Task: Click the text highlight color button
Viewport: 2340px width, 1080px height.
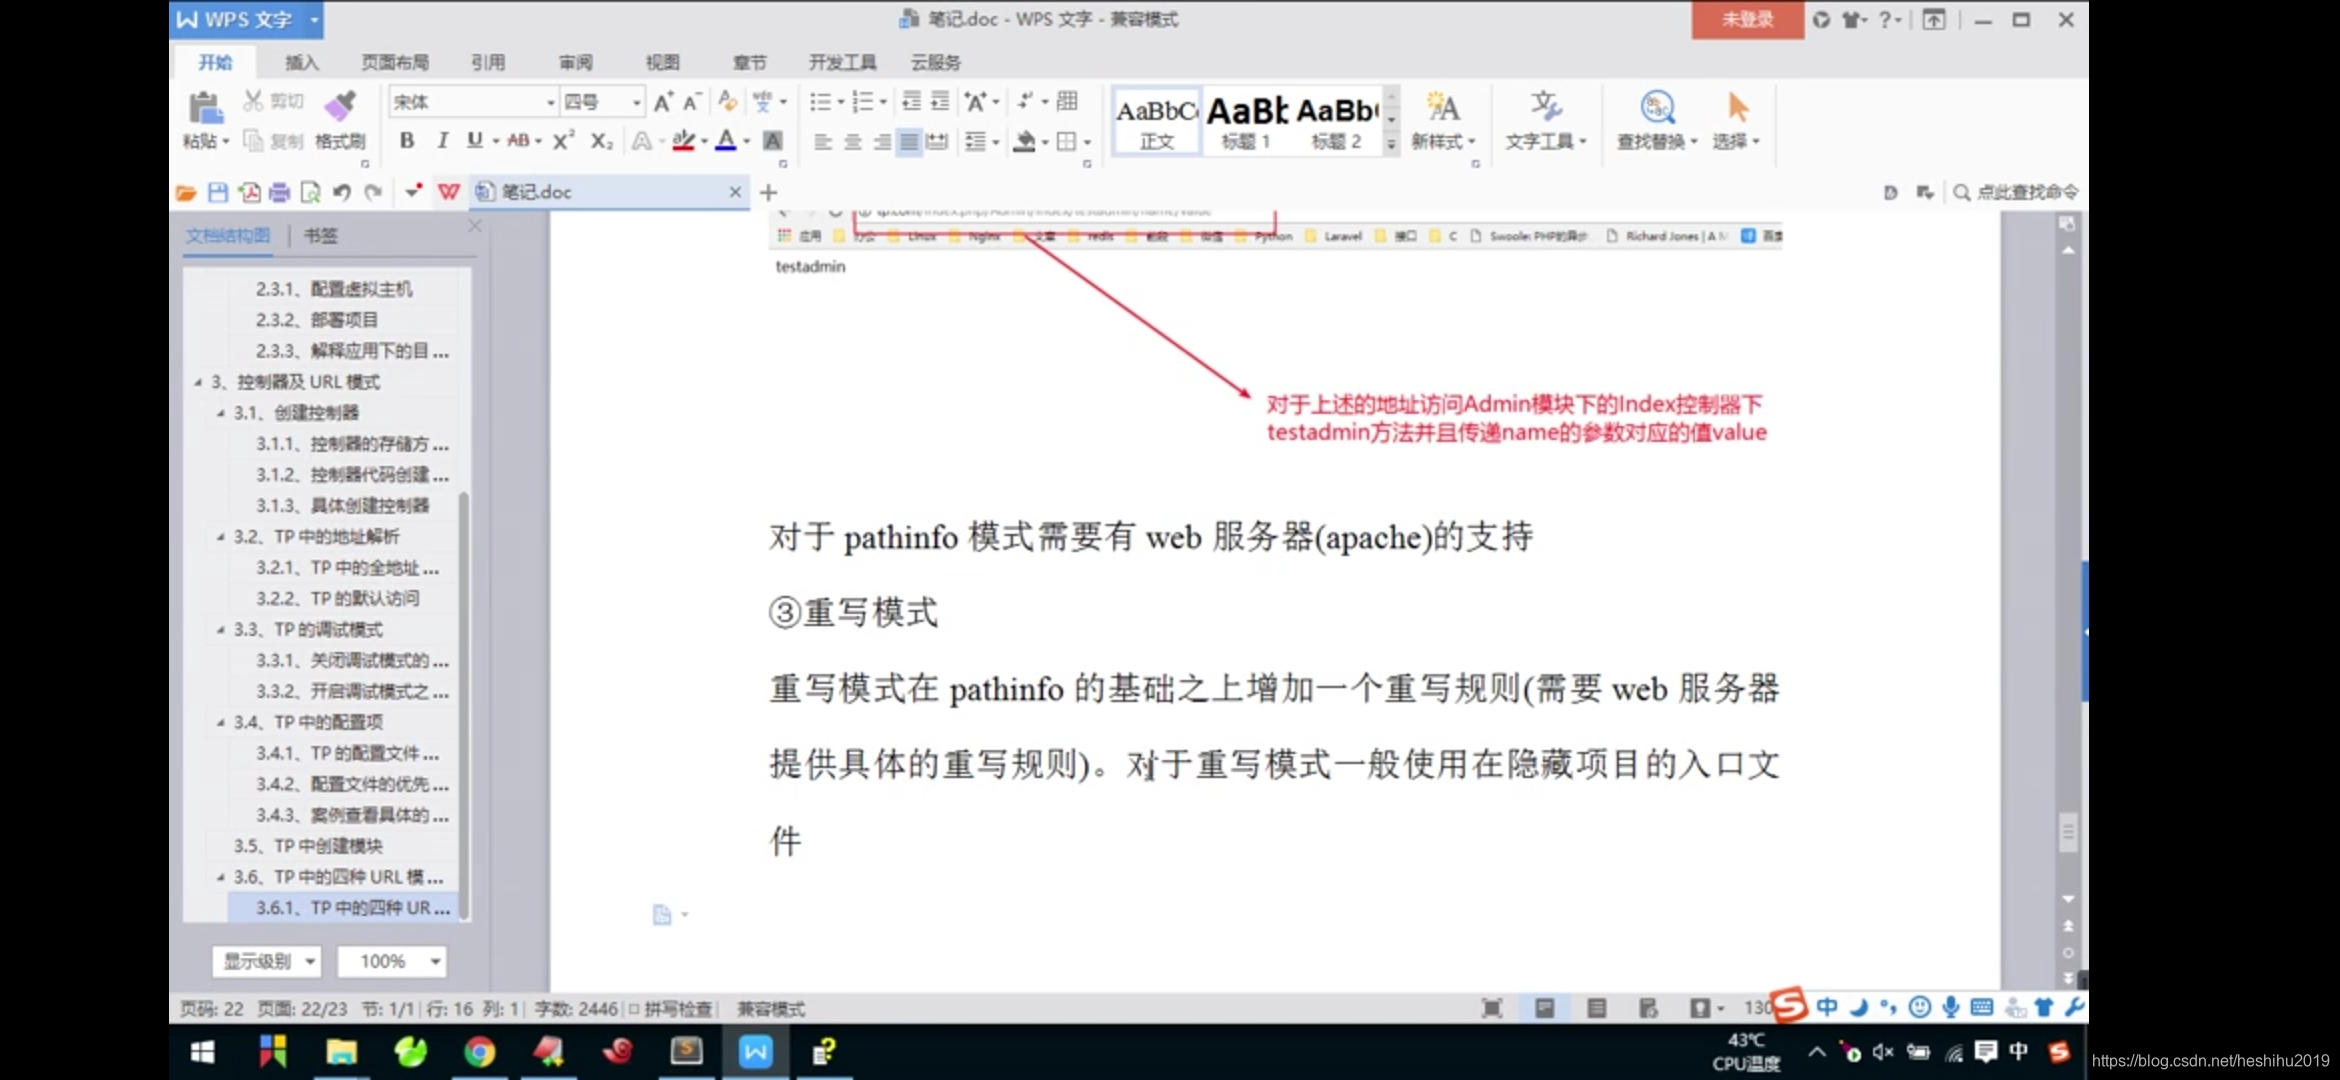Action: point(683,141)
